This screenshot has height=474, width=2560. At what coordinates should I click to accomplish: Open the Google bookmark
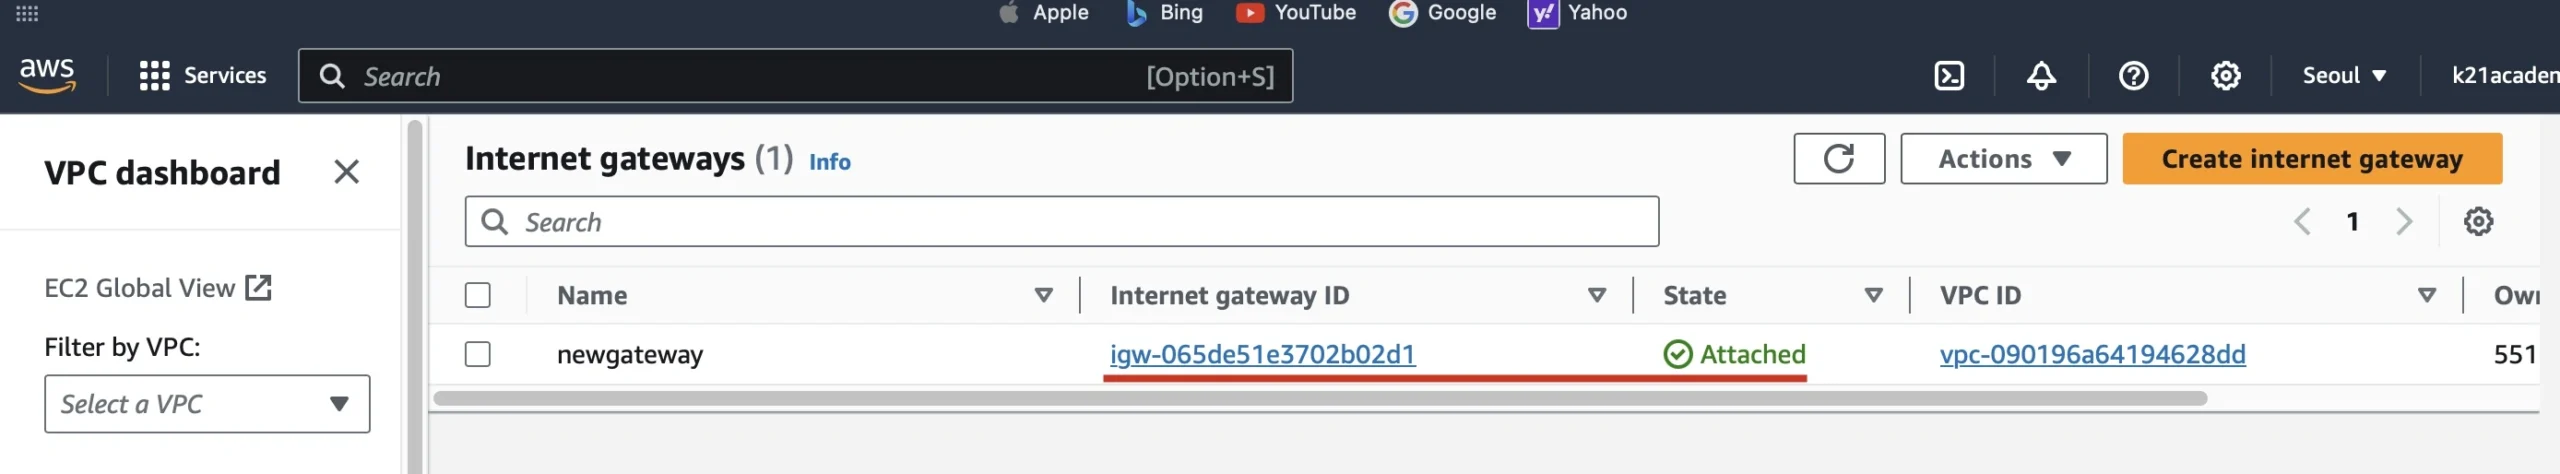pos(1443,13)
